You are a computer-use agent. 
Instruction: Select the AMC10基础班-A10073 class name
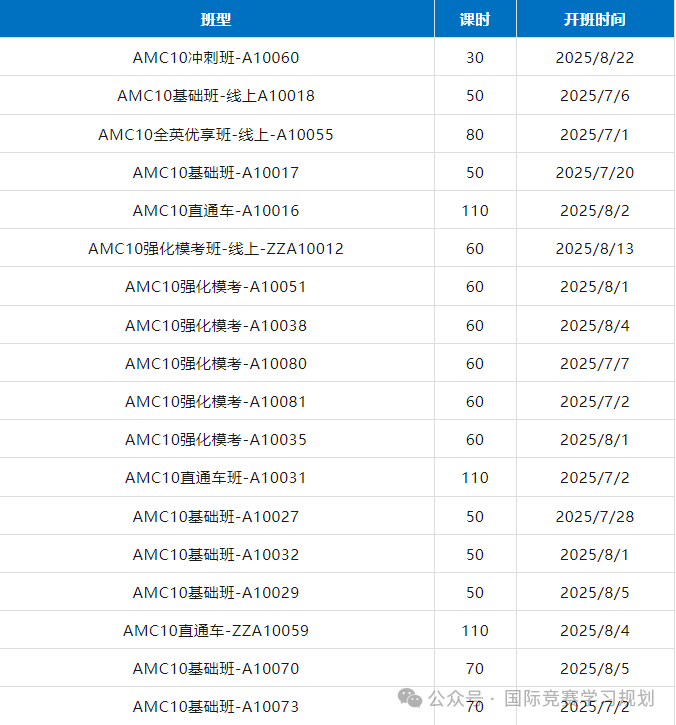[x=216, y=707]
